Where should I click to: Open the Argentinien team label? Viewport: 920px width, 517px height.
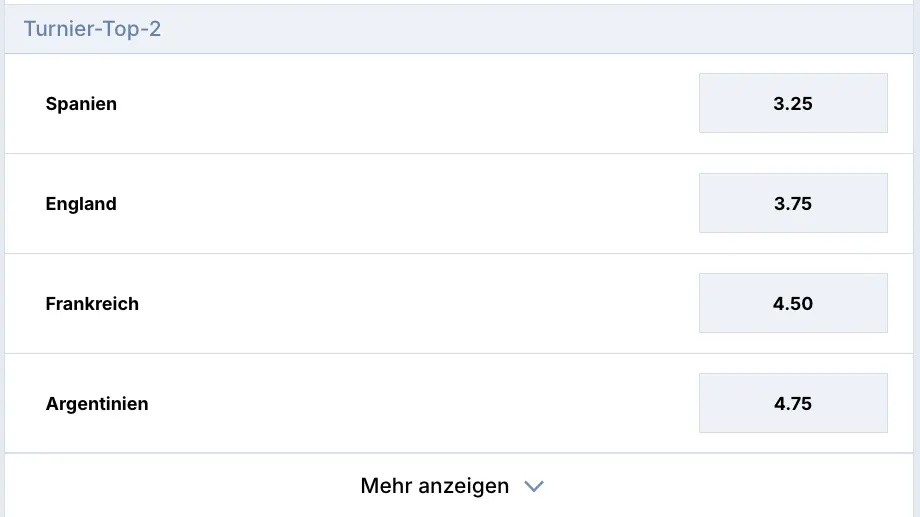[97, 404]
